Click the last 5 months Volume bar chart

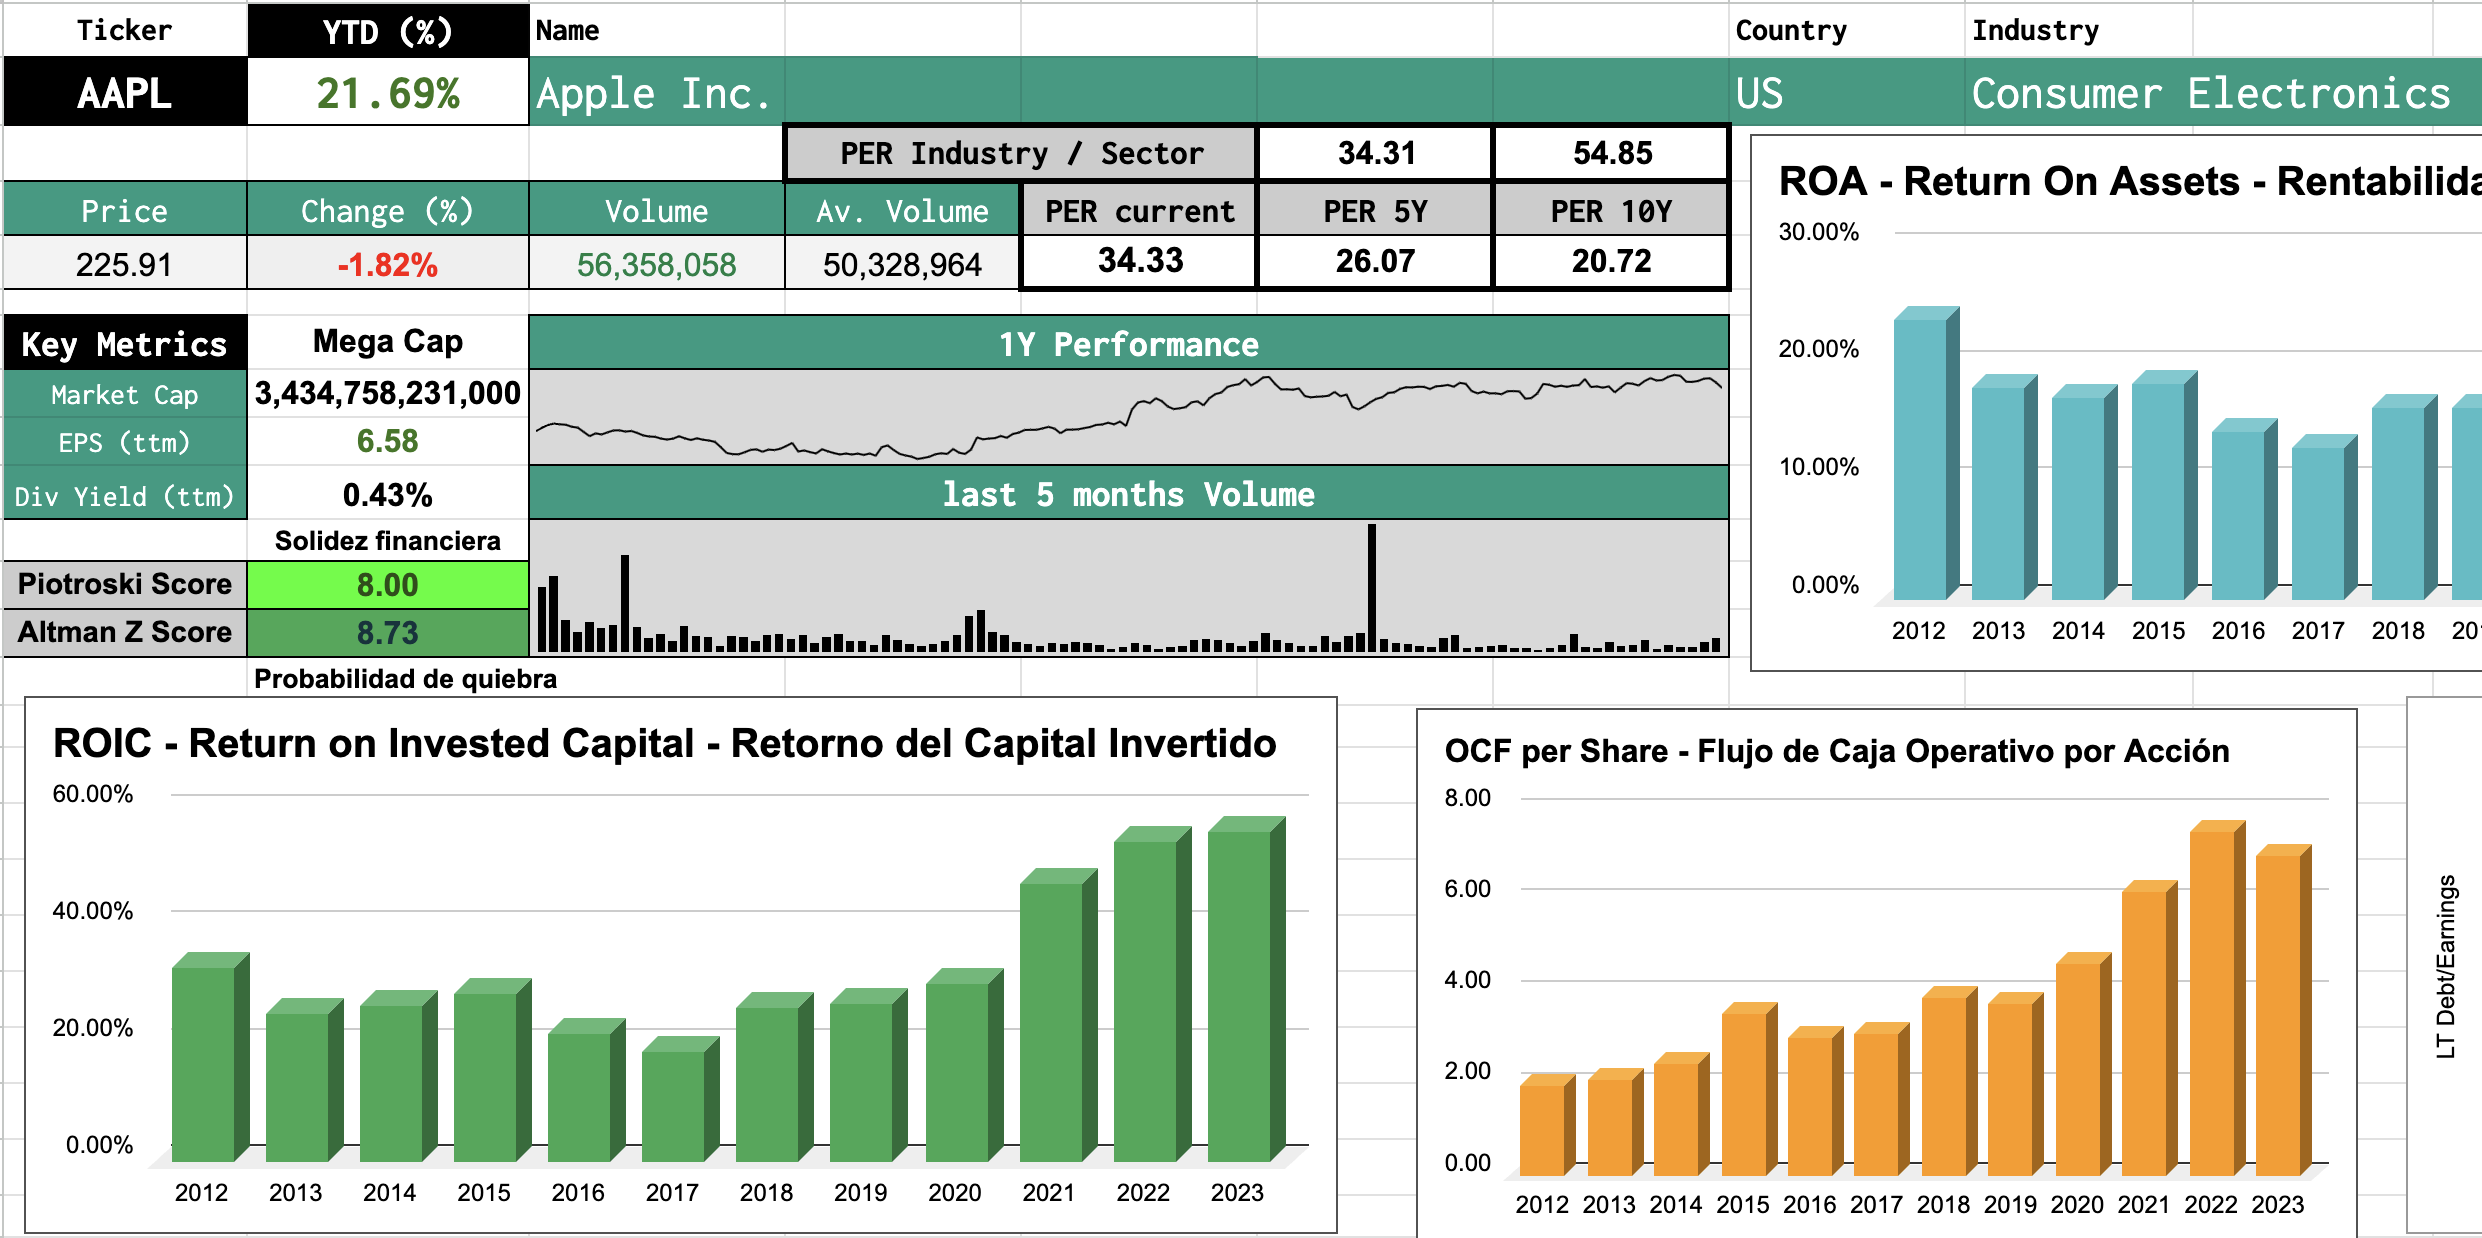coord(1129,588)
